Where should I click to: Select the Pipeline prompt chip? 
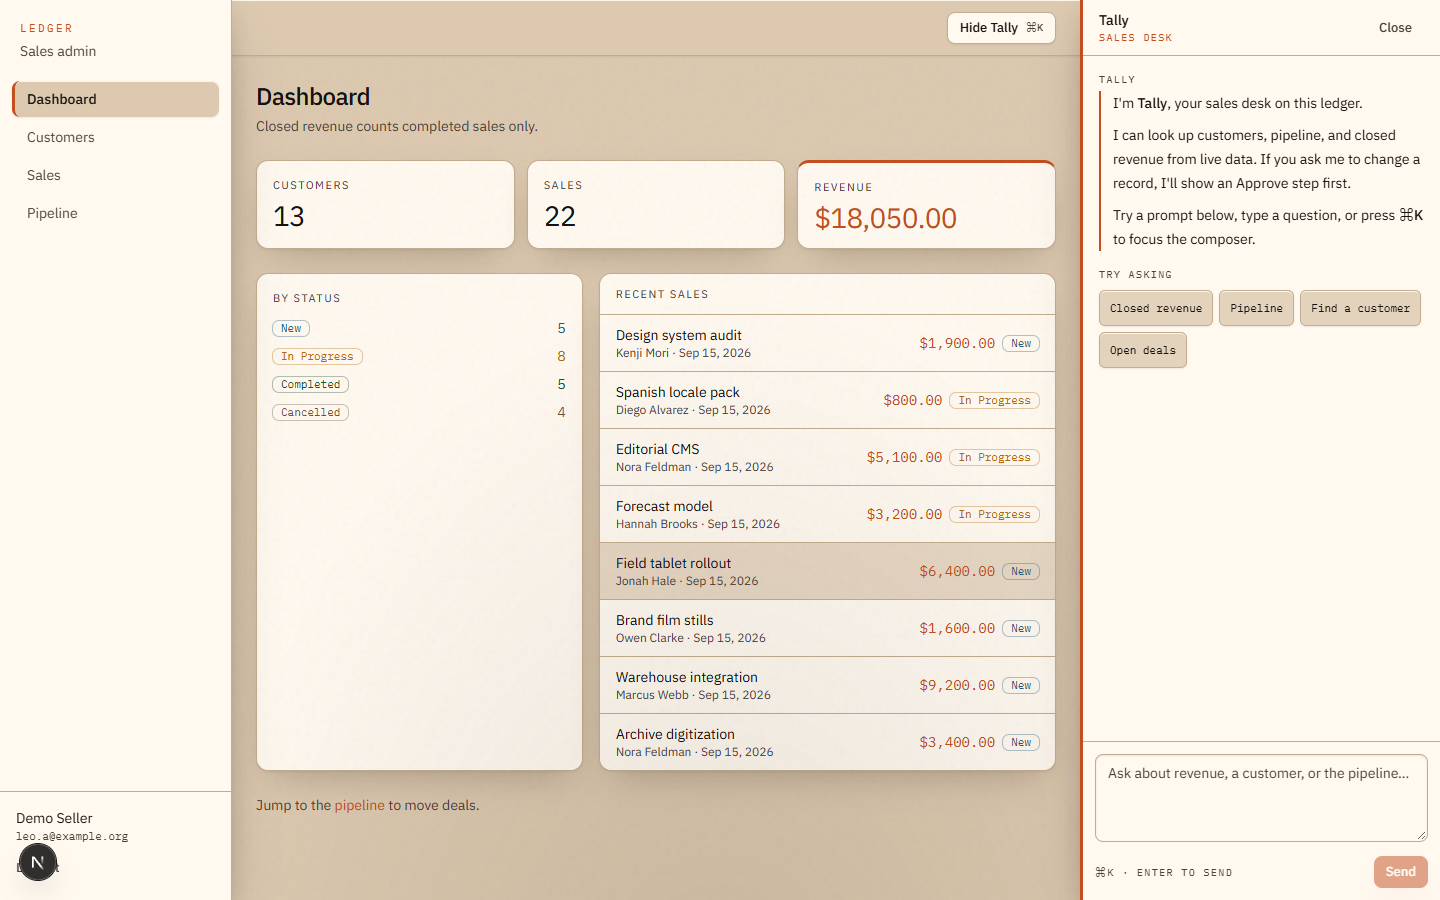[x=1256, y=308]
